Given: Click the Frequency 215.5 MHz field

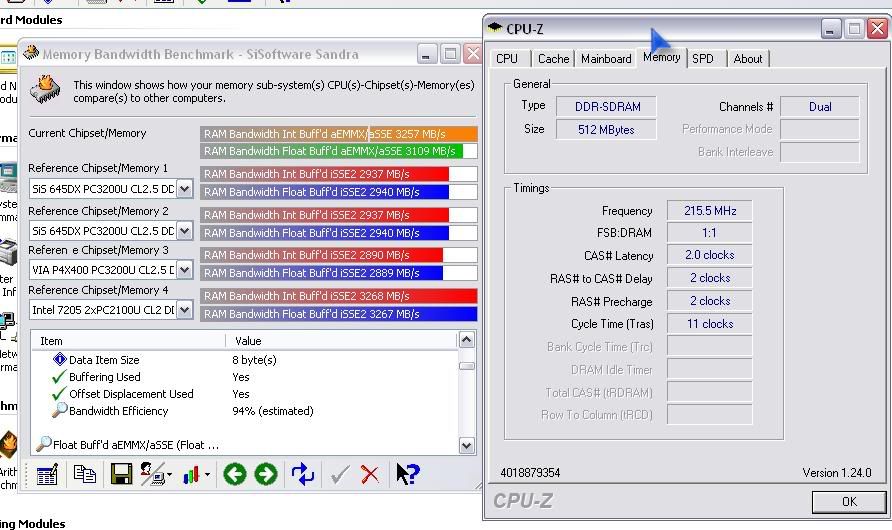Looking at the screenshot, I should tap(709, 211).
